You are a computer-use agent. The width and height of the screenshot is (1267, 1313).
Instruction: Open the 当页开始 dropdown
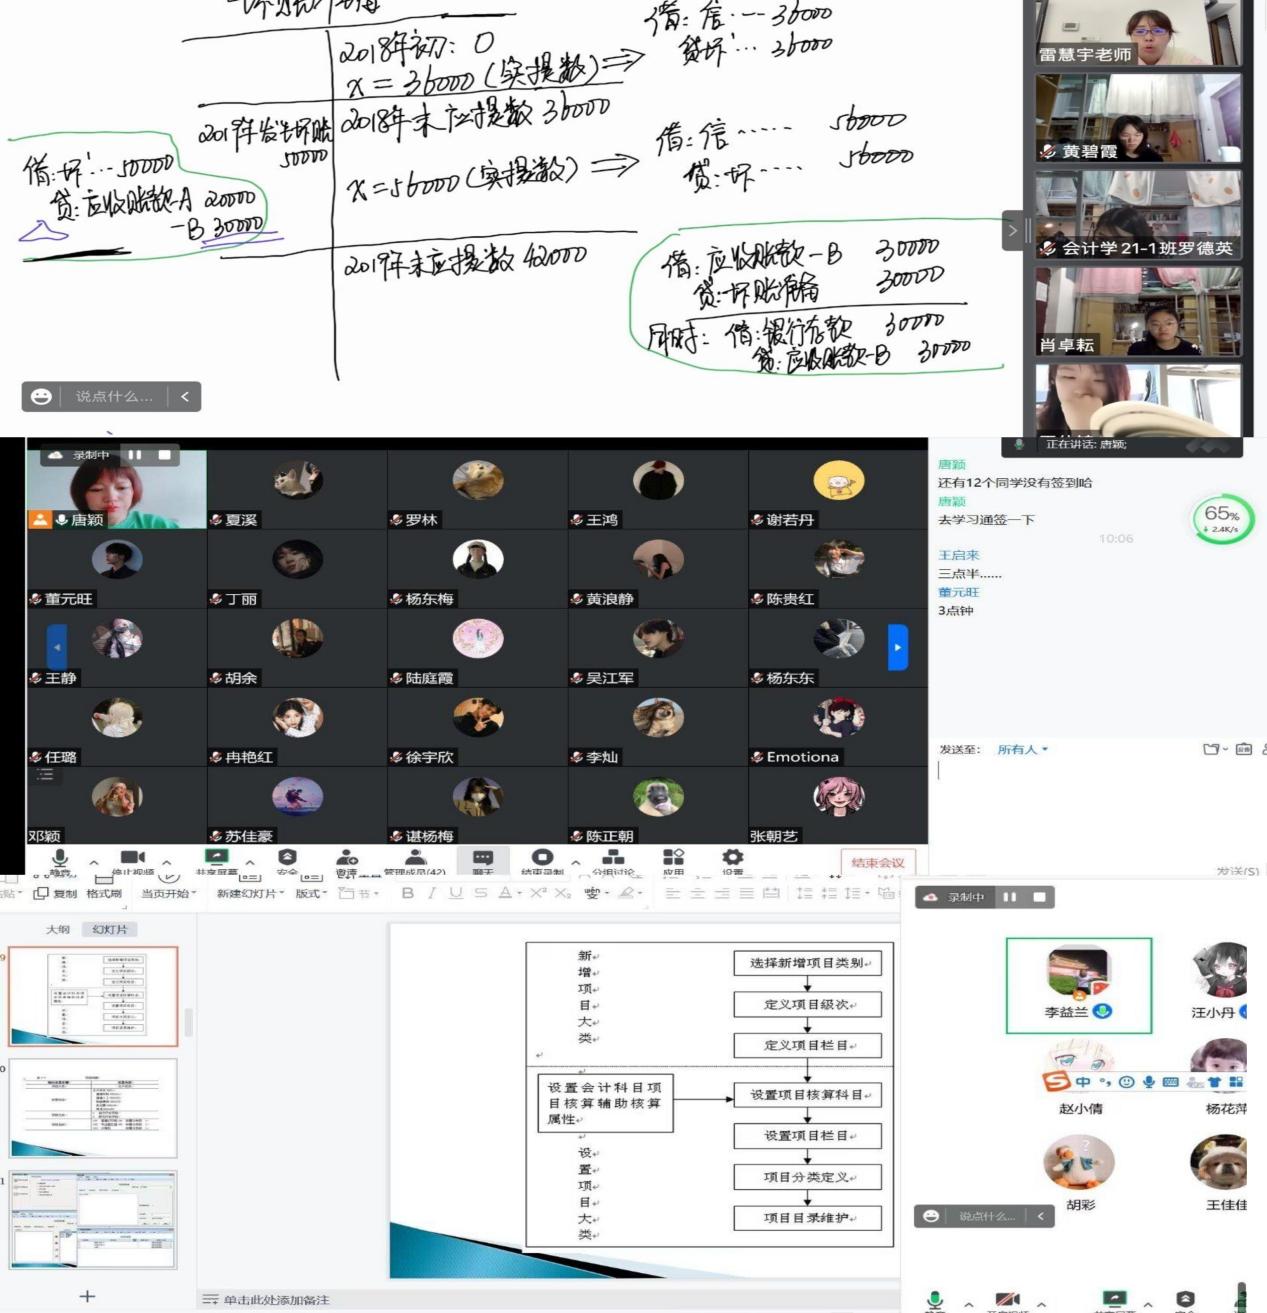pos(169,894)
